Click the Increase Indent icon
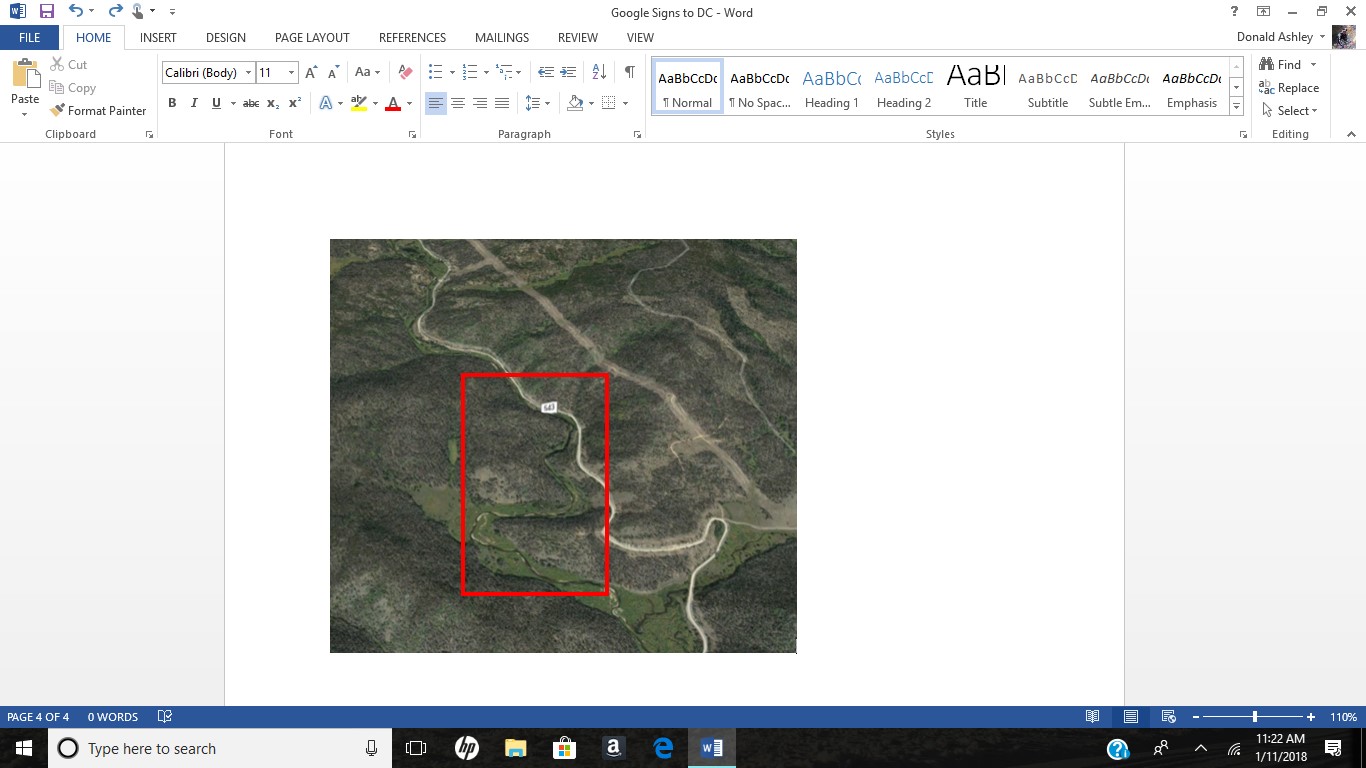 (569, 72)
